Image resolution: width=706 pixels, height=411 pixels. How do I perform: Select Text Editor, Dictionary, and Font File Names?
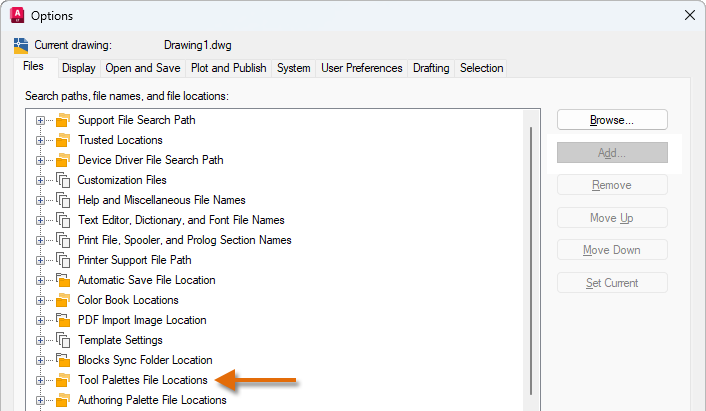pyautogui.click(x=181, y=220)
